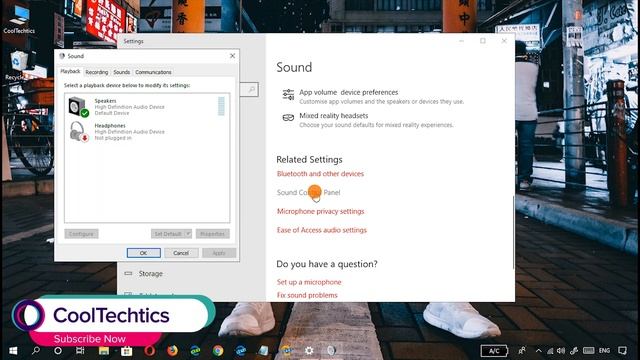Launch Firefox from taskbar

coord(172,351)
